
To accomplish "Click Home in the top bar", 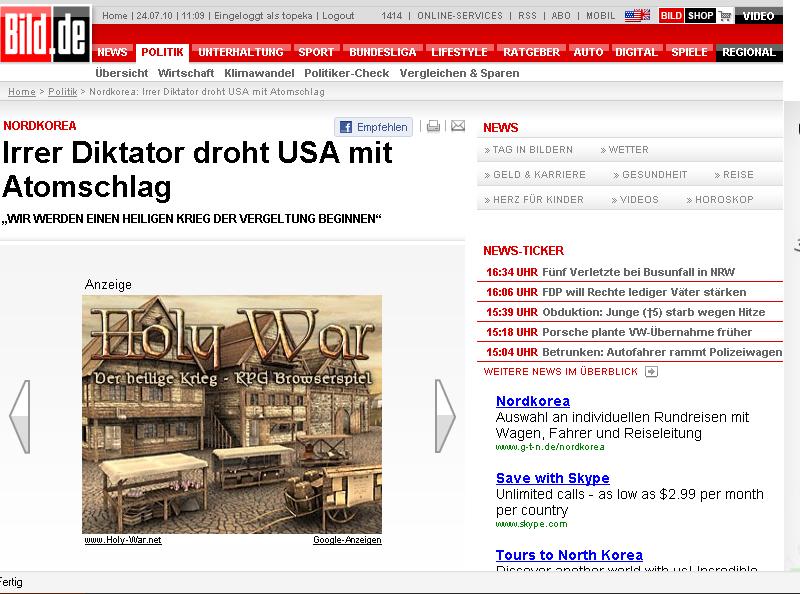I will [114, 16].
